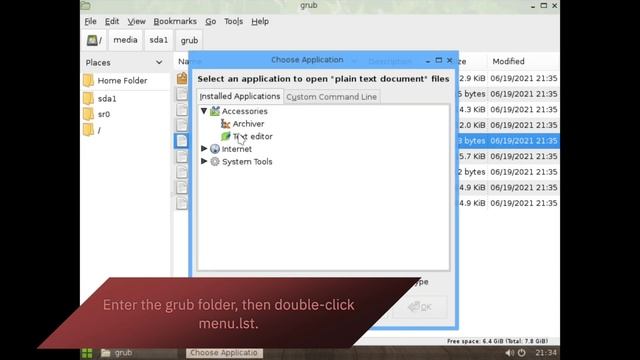640x360 pixels.
Task: Select the row with size 2.9 KiB
Action: point(366,78)
